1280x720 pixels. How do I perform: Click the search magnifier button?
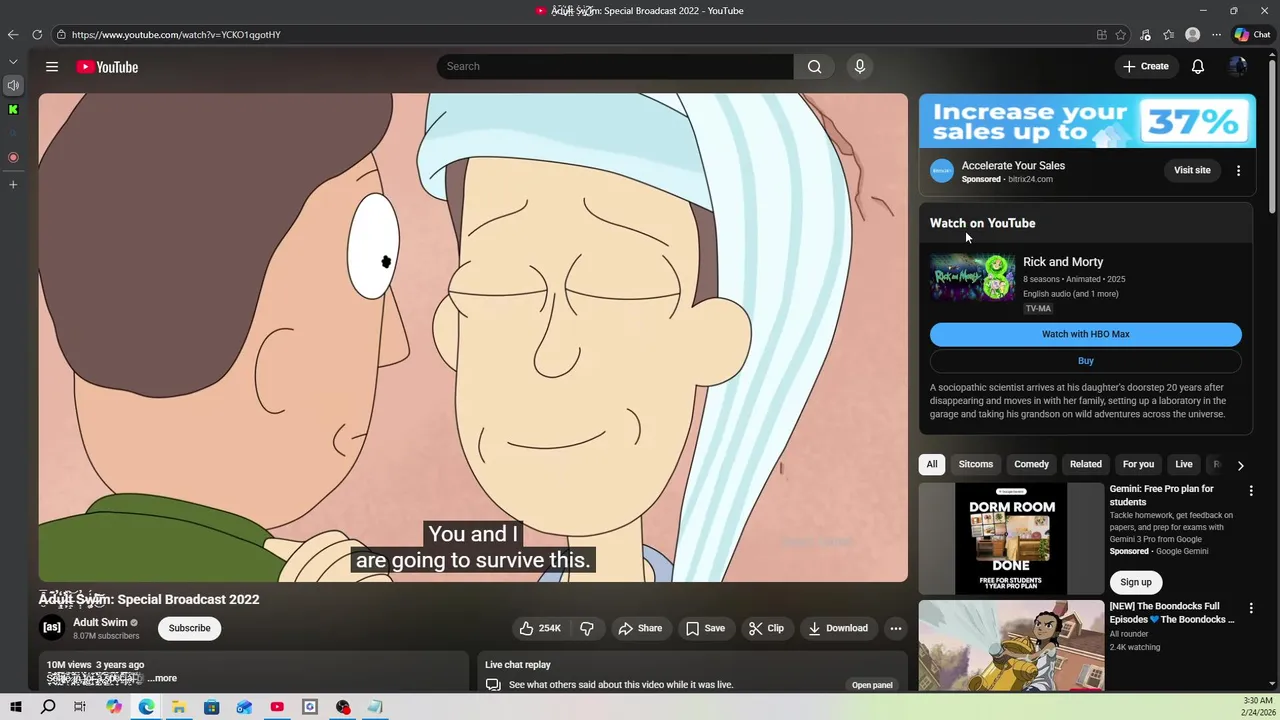click(815, 66)
